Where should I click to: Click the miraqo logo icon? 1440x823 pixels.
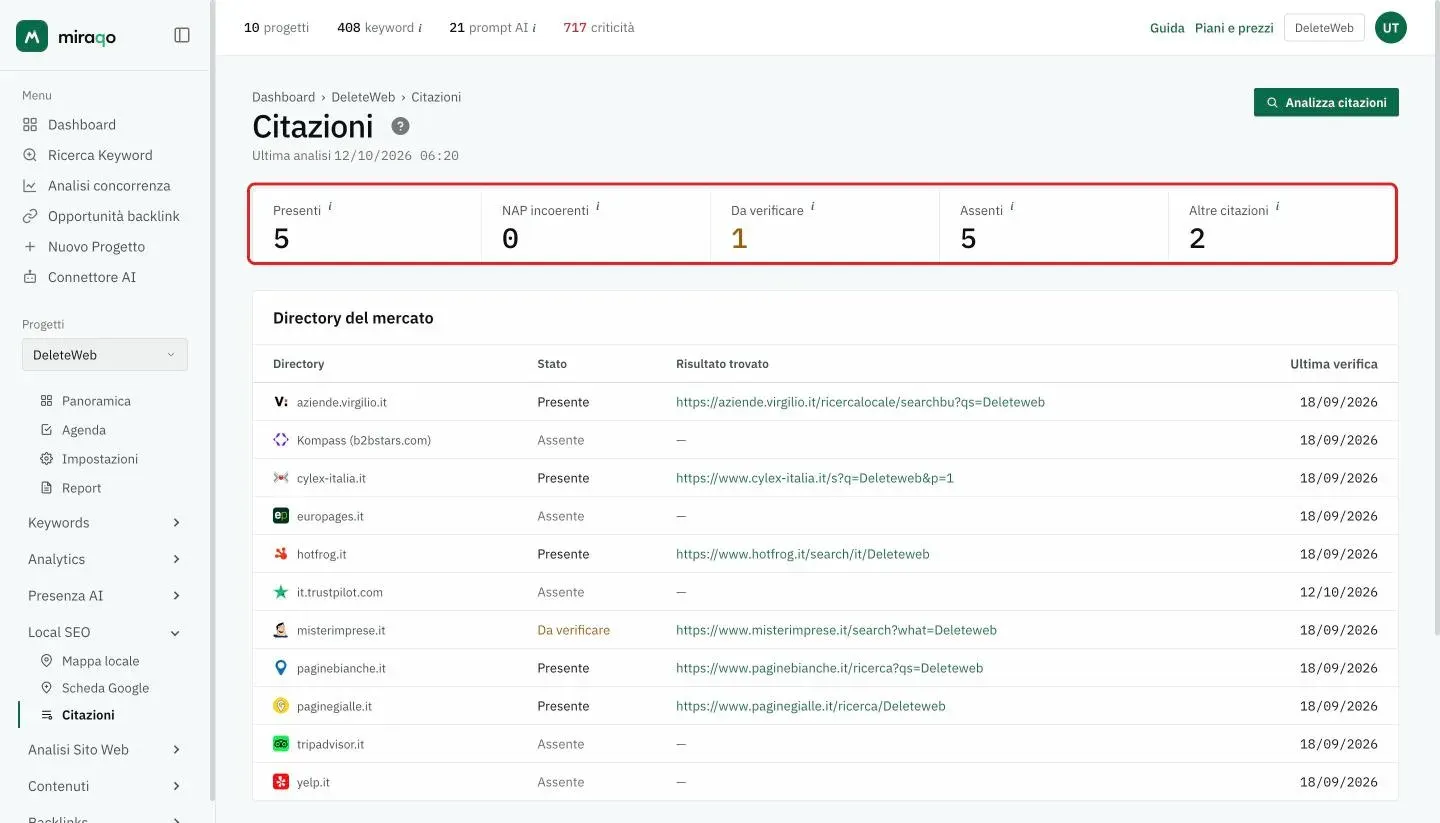32,36
